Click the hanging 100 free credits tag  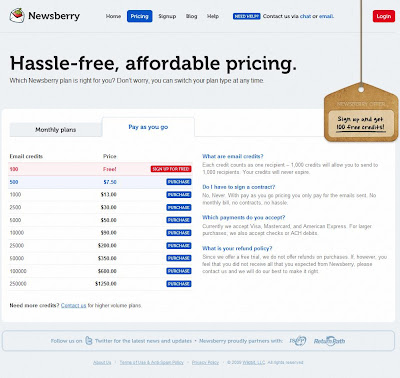[x=361, y=113]
